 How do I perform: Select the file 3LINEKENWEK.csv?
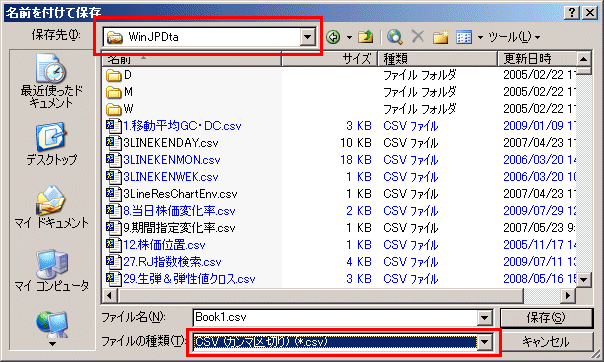click(162, 176)
